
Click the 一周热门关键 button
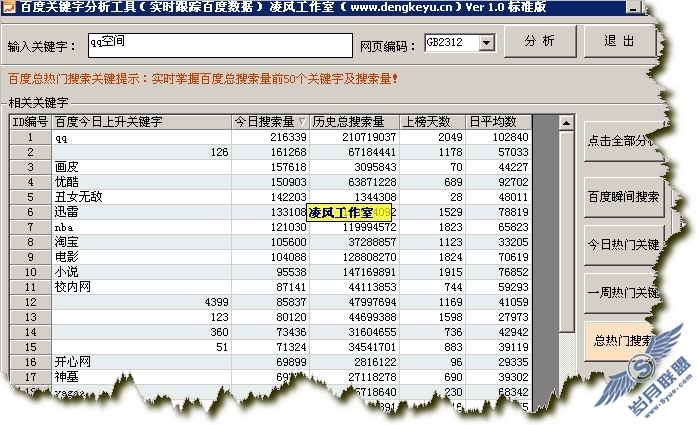click(621, 293)
